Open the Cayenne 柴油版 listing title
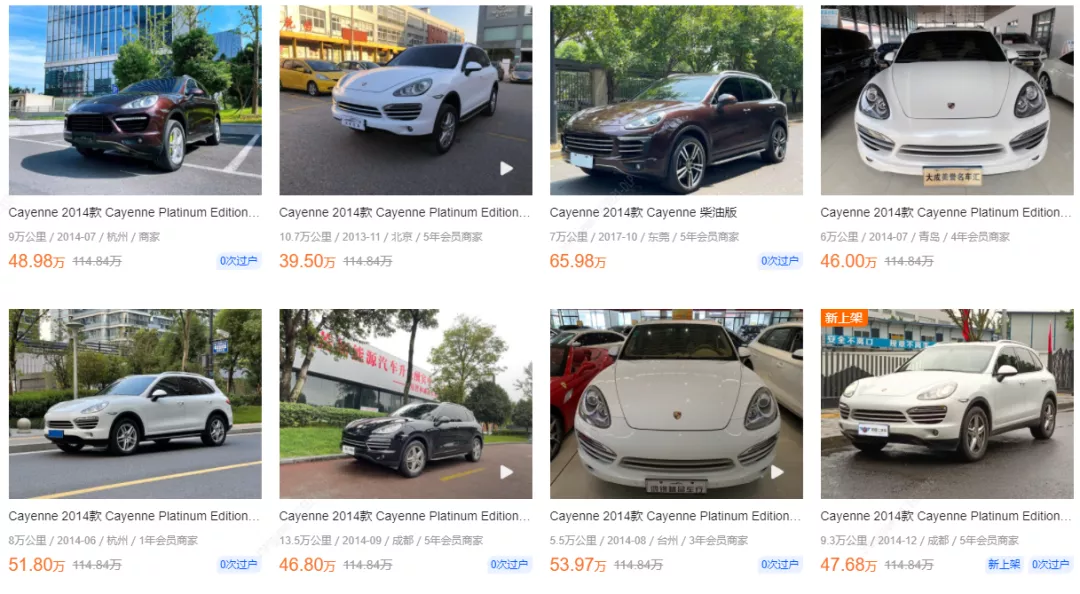This screenshot has width=1080, height=594. [643, 212]
